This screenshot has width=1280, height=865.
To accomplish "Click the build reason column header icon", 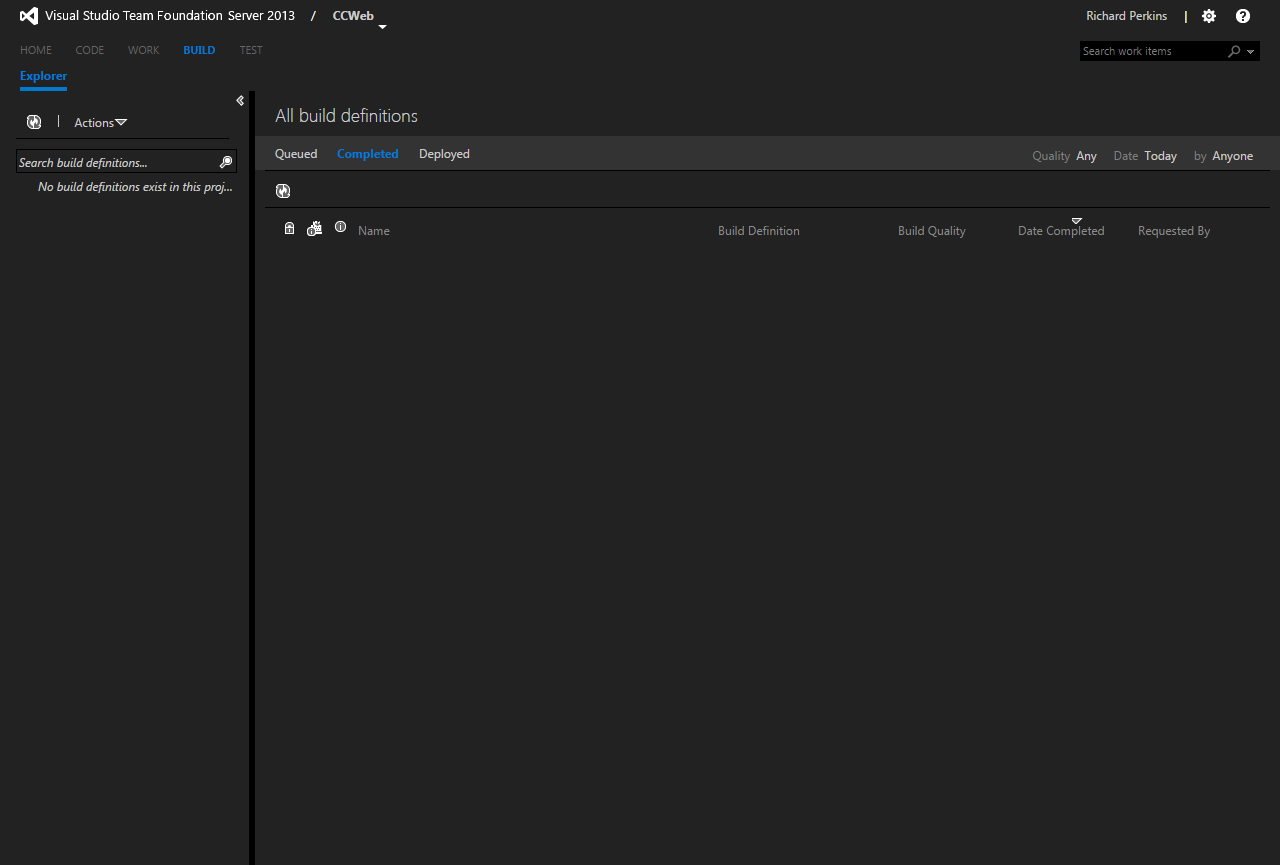I will pos(314,228).
